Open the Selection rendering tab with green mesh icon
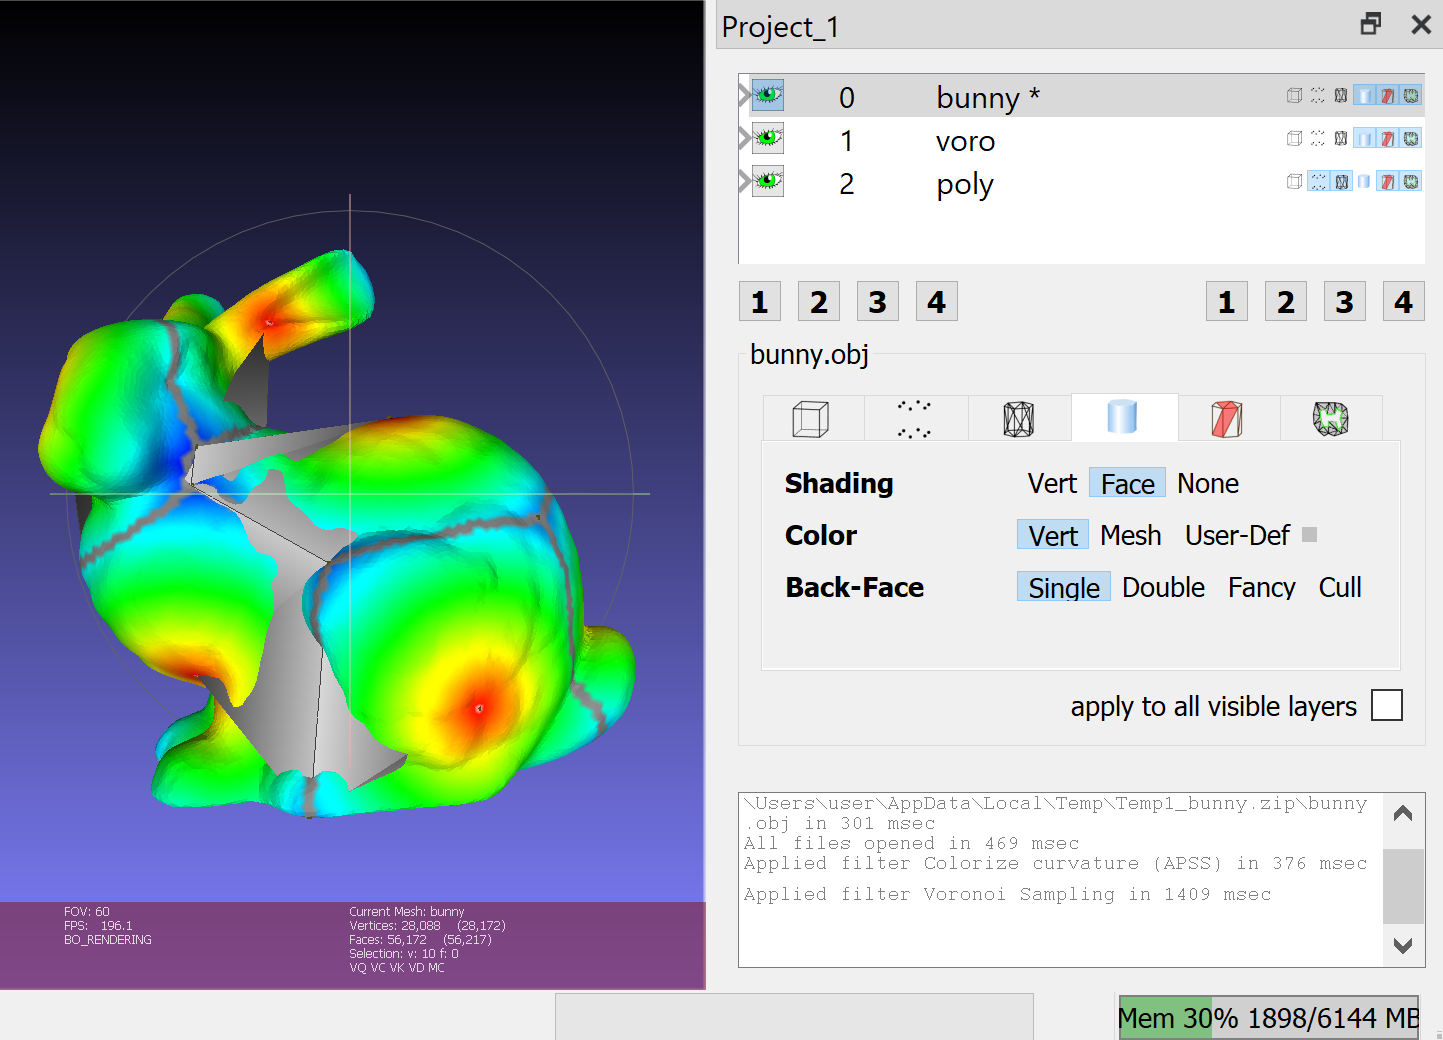 (1331, 417)
